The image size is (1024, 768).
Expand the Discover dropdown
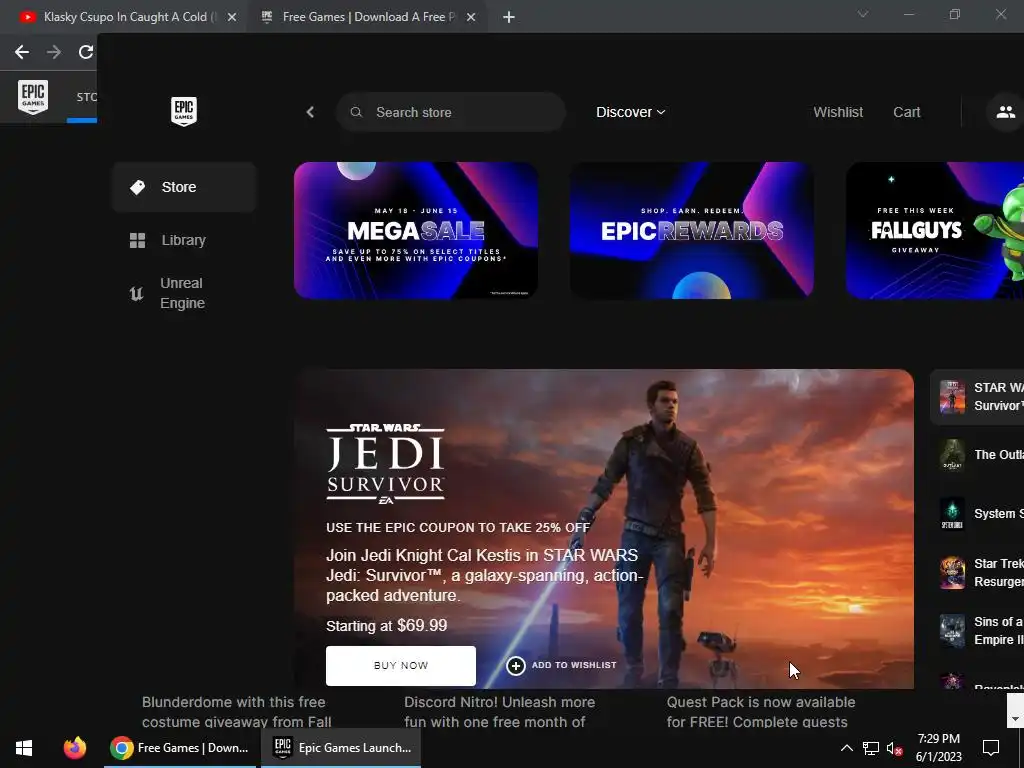tap(630, 112)
